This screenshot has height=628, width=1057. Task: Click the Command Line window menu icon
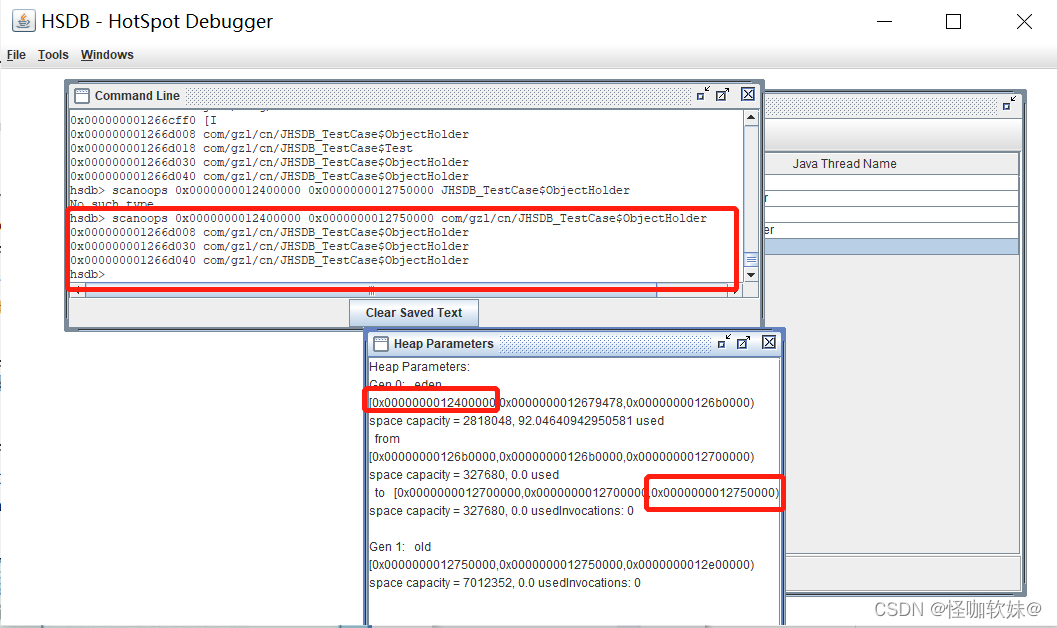[x=82, y=96]
